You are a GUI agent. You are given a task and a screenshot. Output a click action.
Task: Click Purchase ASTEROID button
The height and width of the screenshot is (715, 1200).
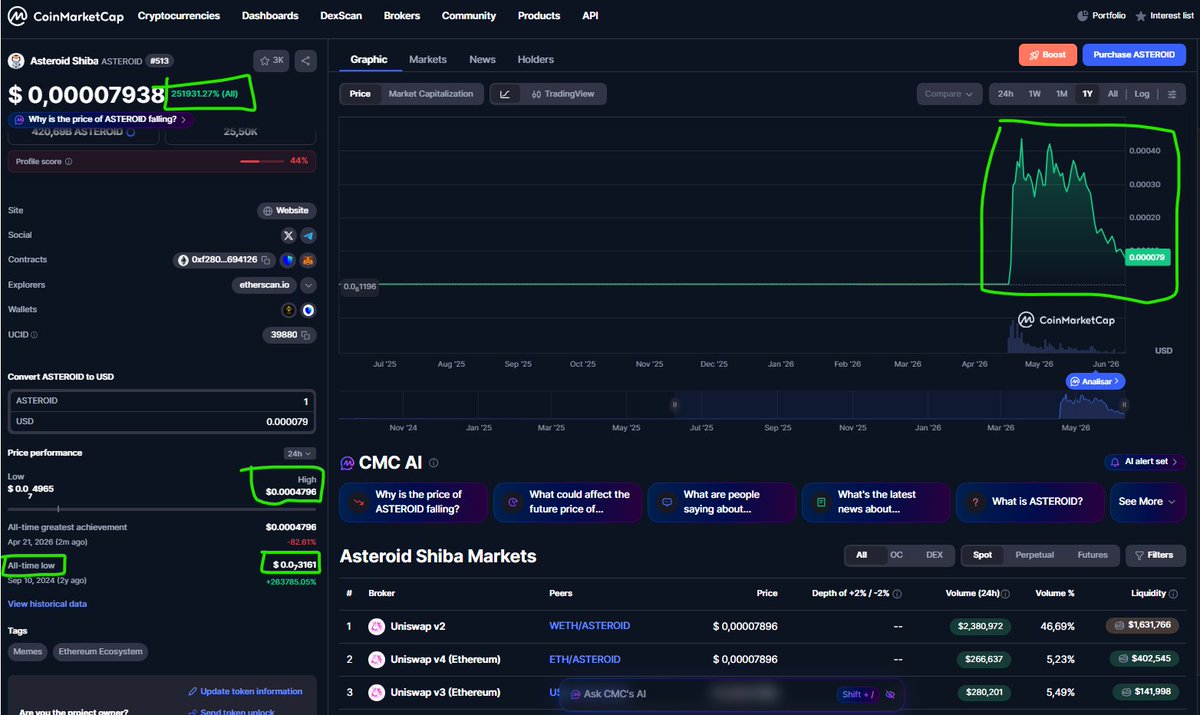tap(1134, 54)
